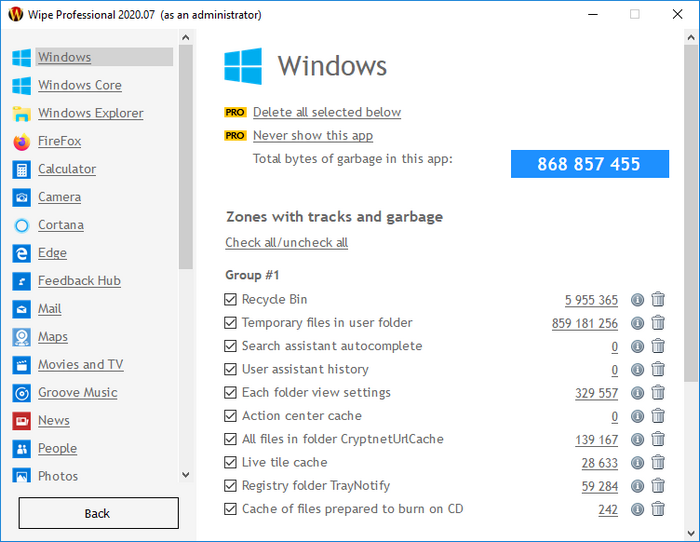Image resolution: width=700 pixels, height=542 pixels.
Task: Choose the Camera app icon
Action: [x=21, y=197]
